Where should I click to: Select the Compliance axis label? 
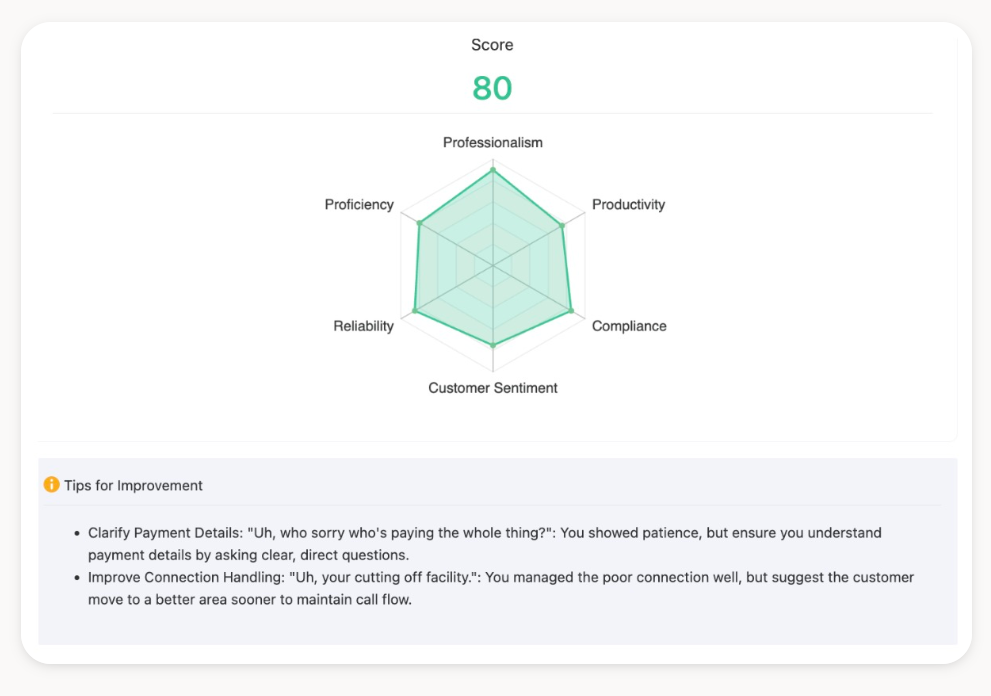(x=629, y=326)
